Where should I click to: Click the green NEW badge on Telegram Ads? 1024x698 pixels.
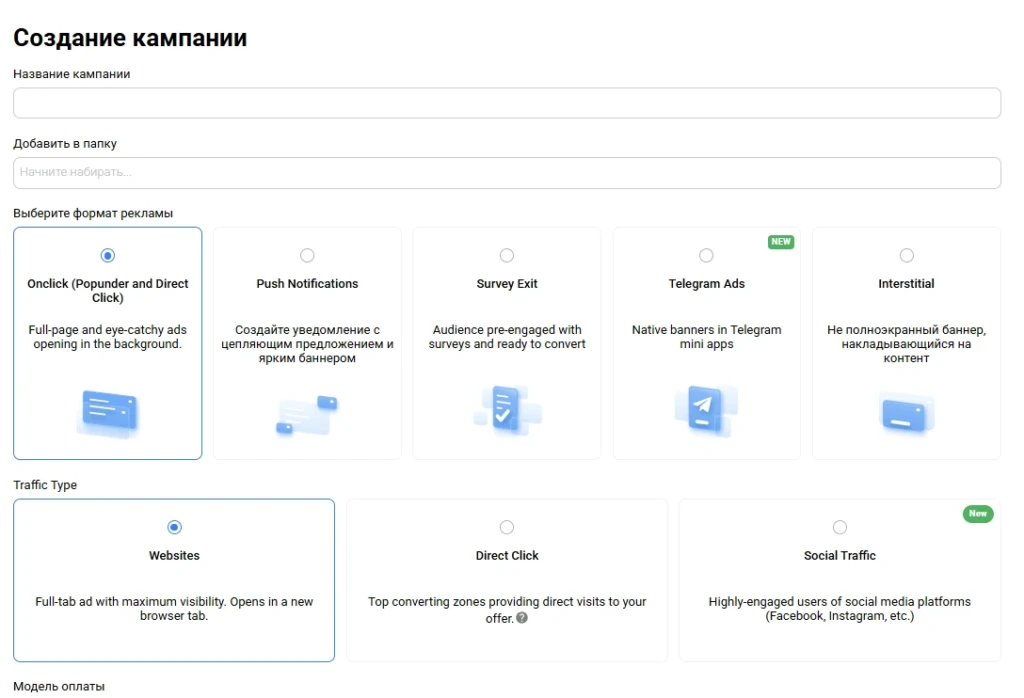780,242
